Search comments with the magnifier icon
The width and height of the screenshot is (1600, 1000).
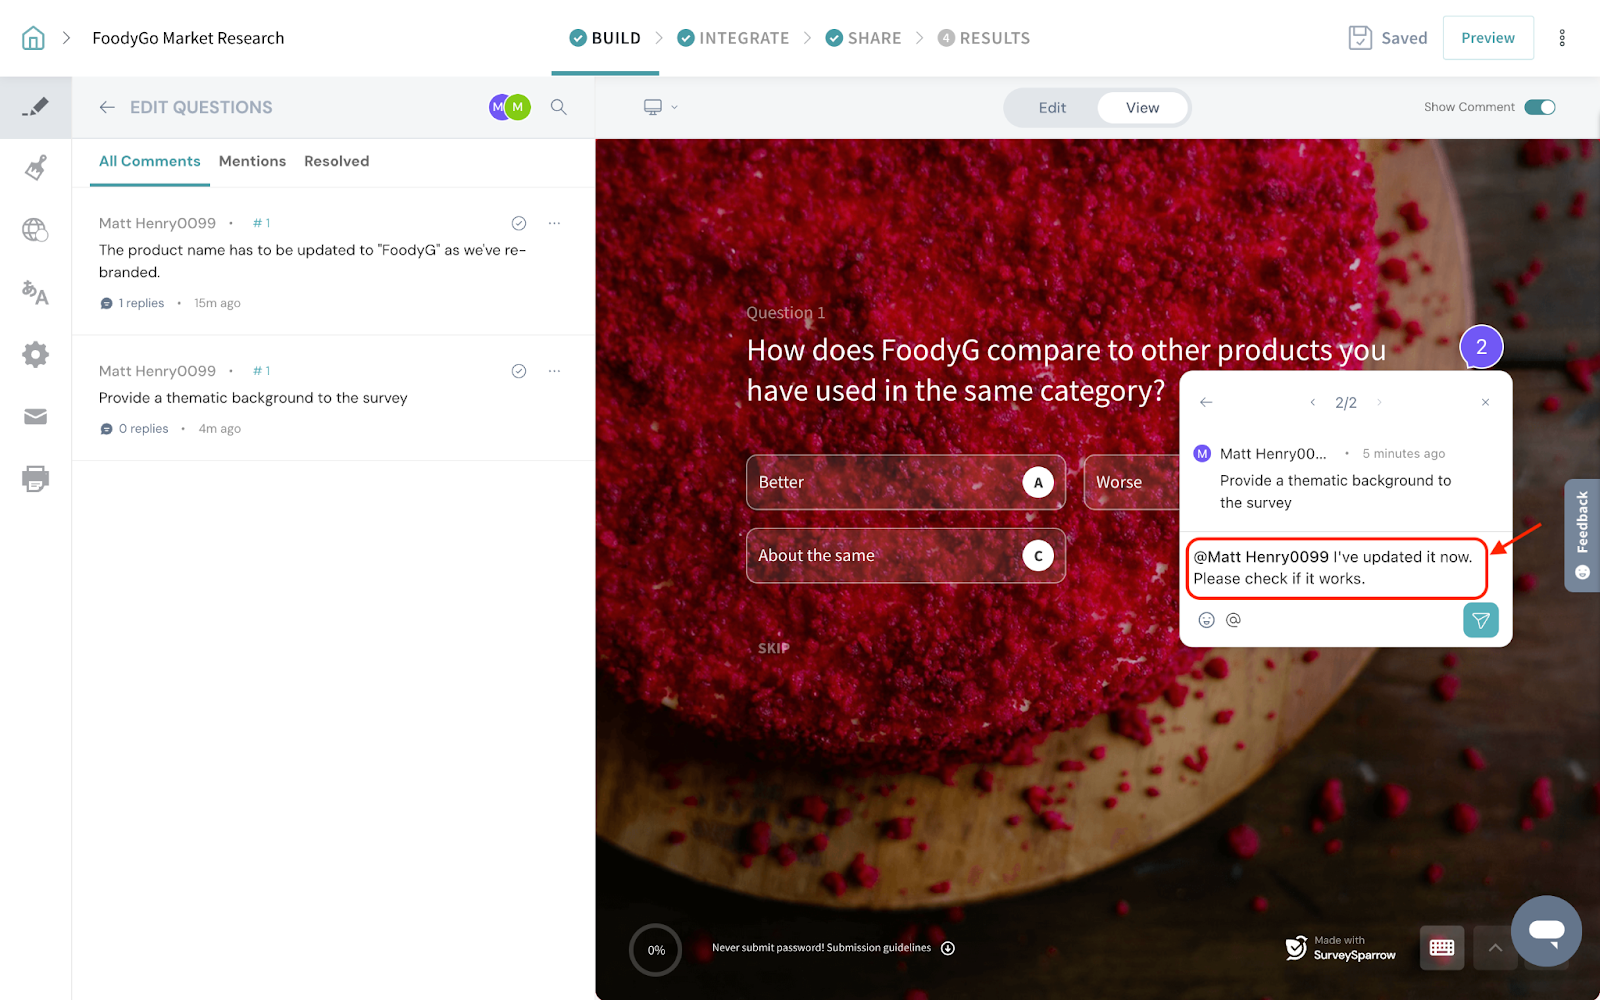coord(559,107)
